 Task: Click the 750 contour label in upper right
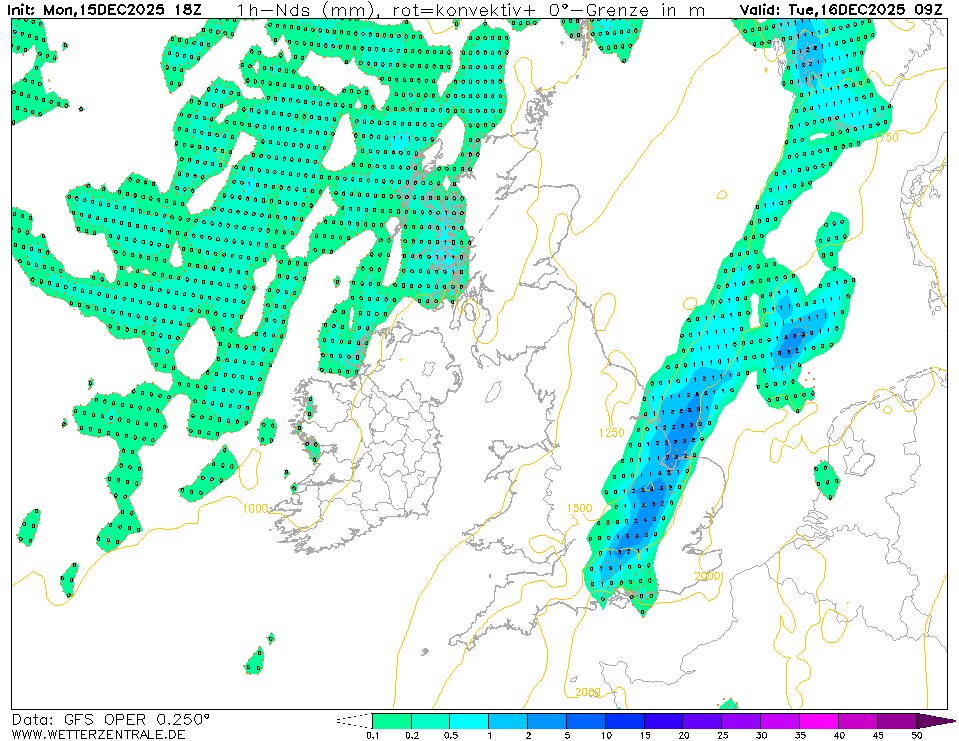(x=886, y=138)
